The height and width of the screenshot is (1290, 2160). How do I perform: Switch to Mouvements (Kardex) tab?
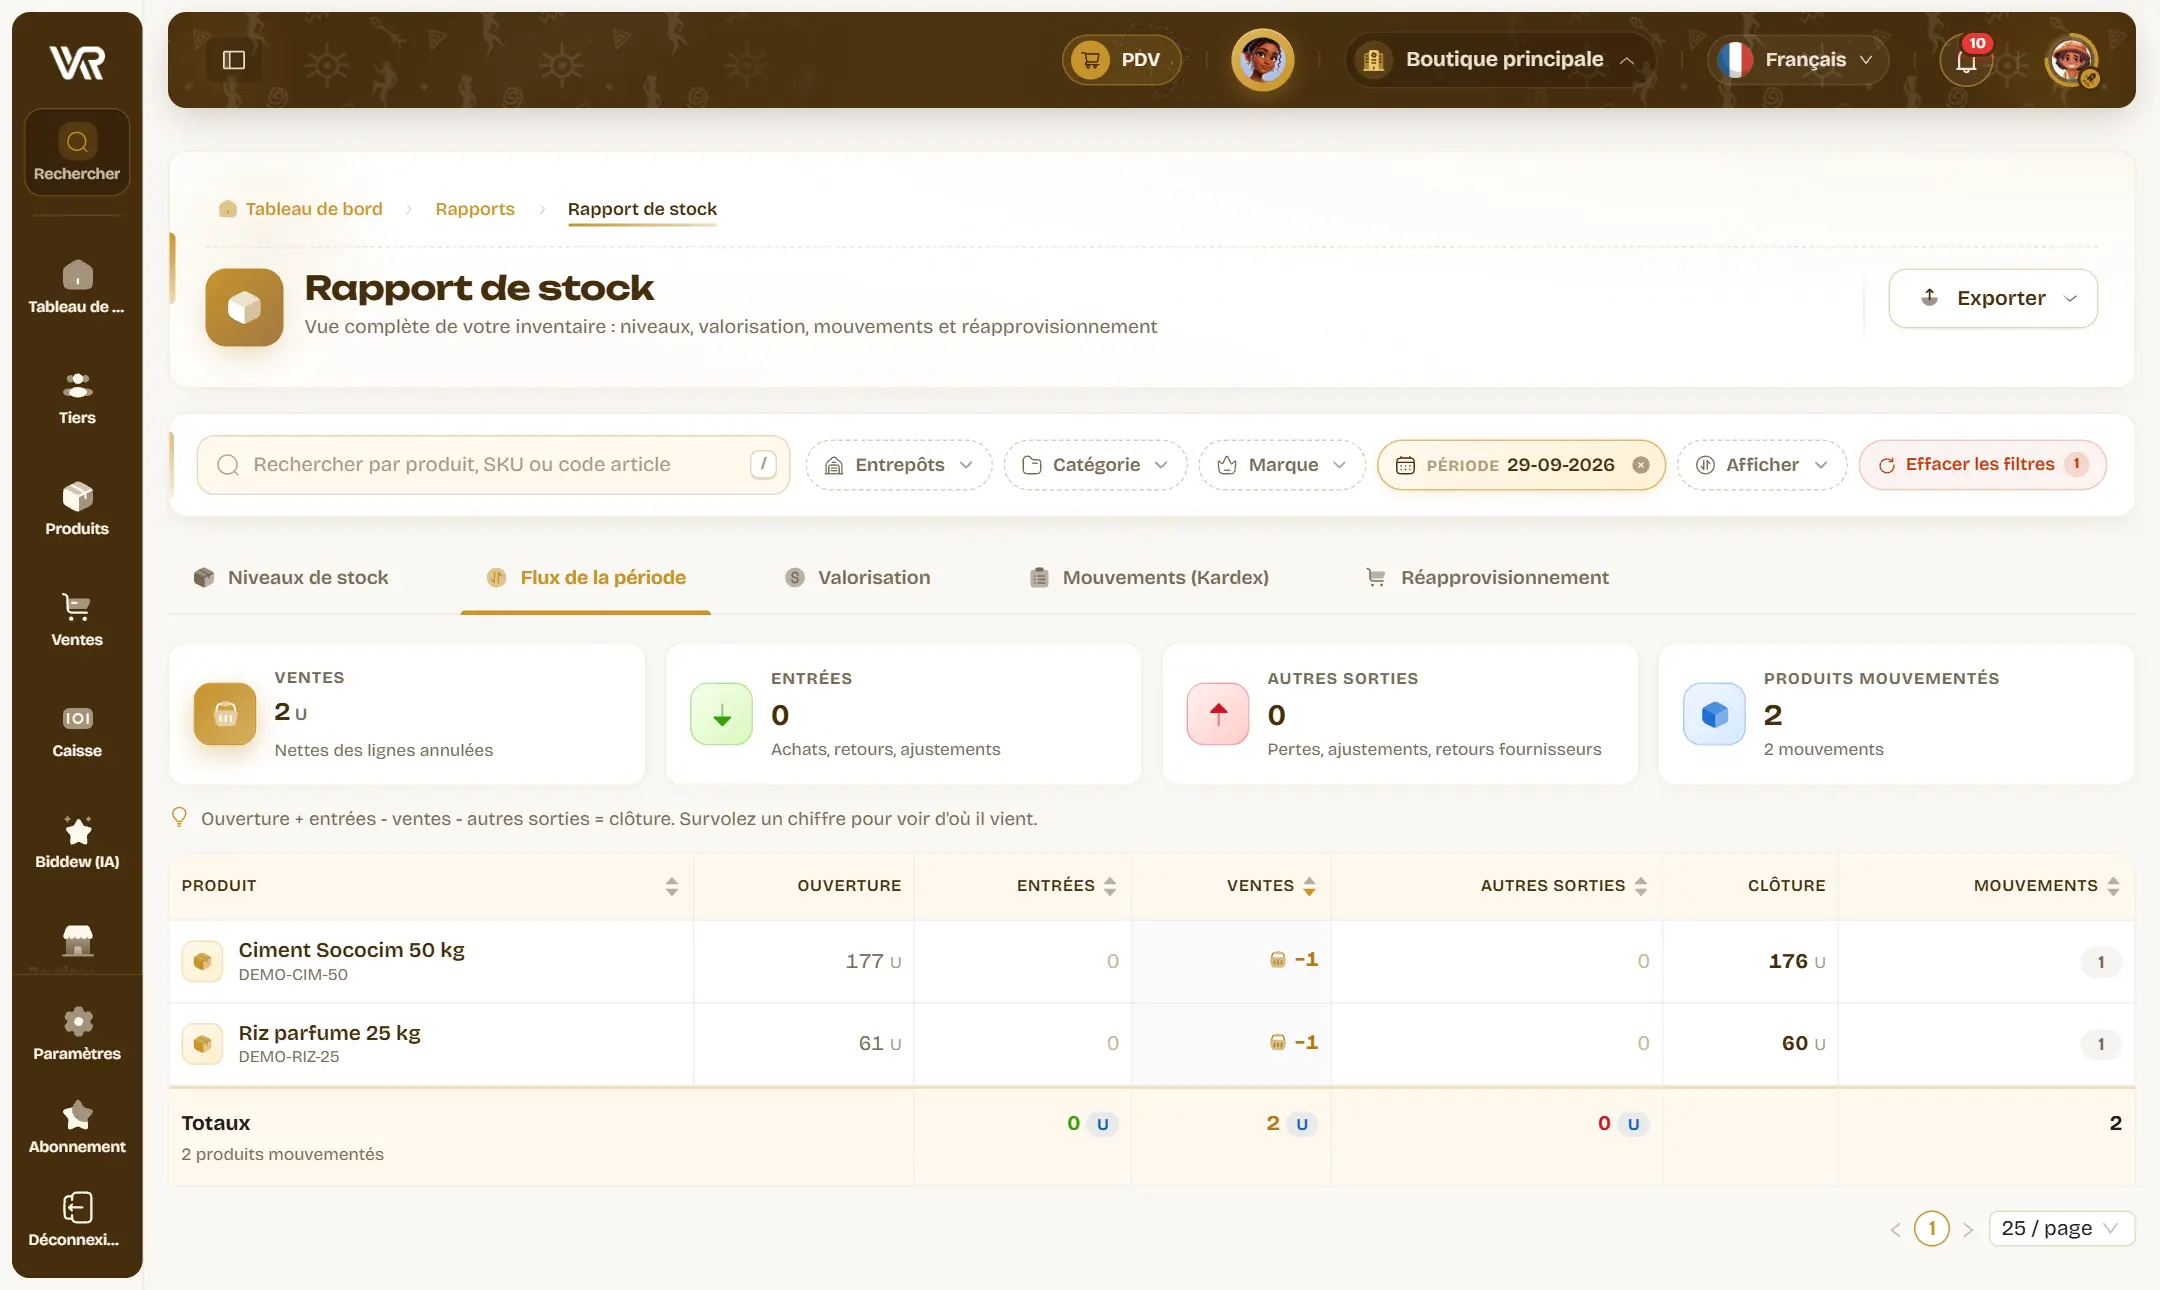pyautogui.click(x=1149, y=578)
